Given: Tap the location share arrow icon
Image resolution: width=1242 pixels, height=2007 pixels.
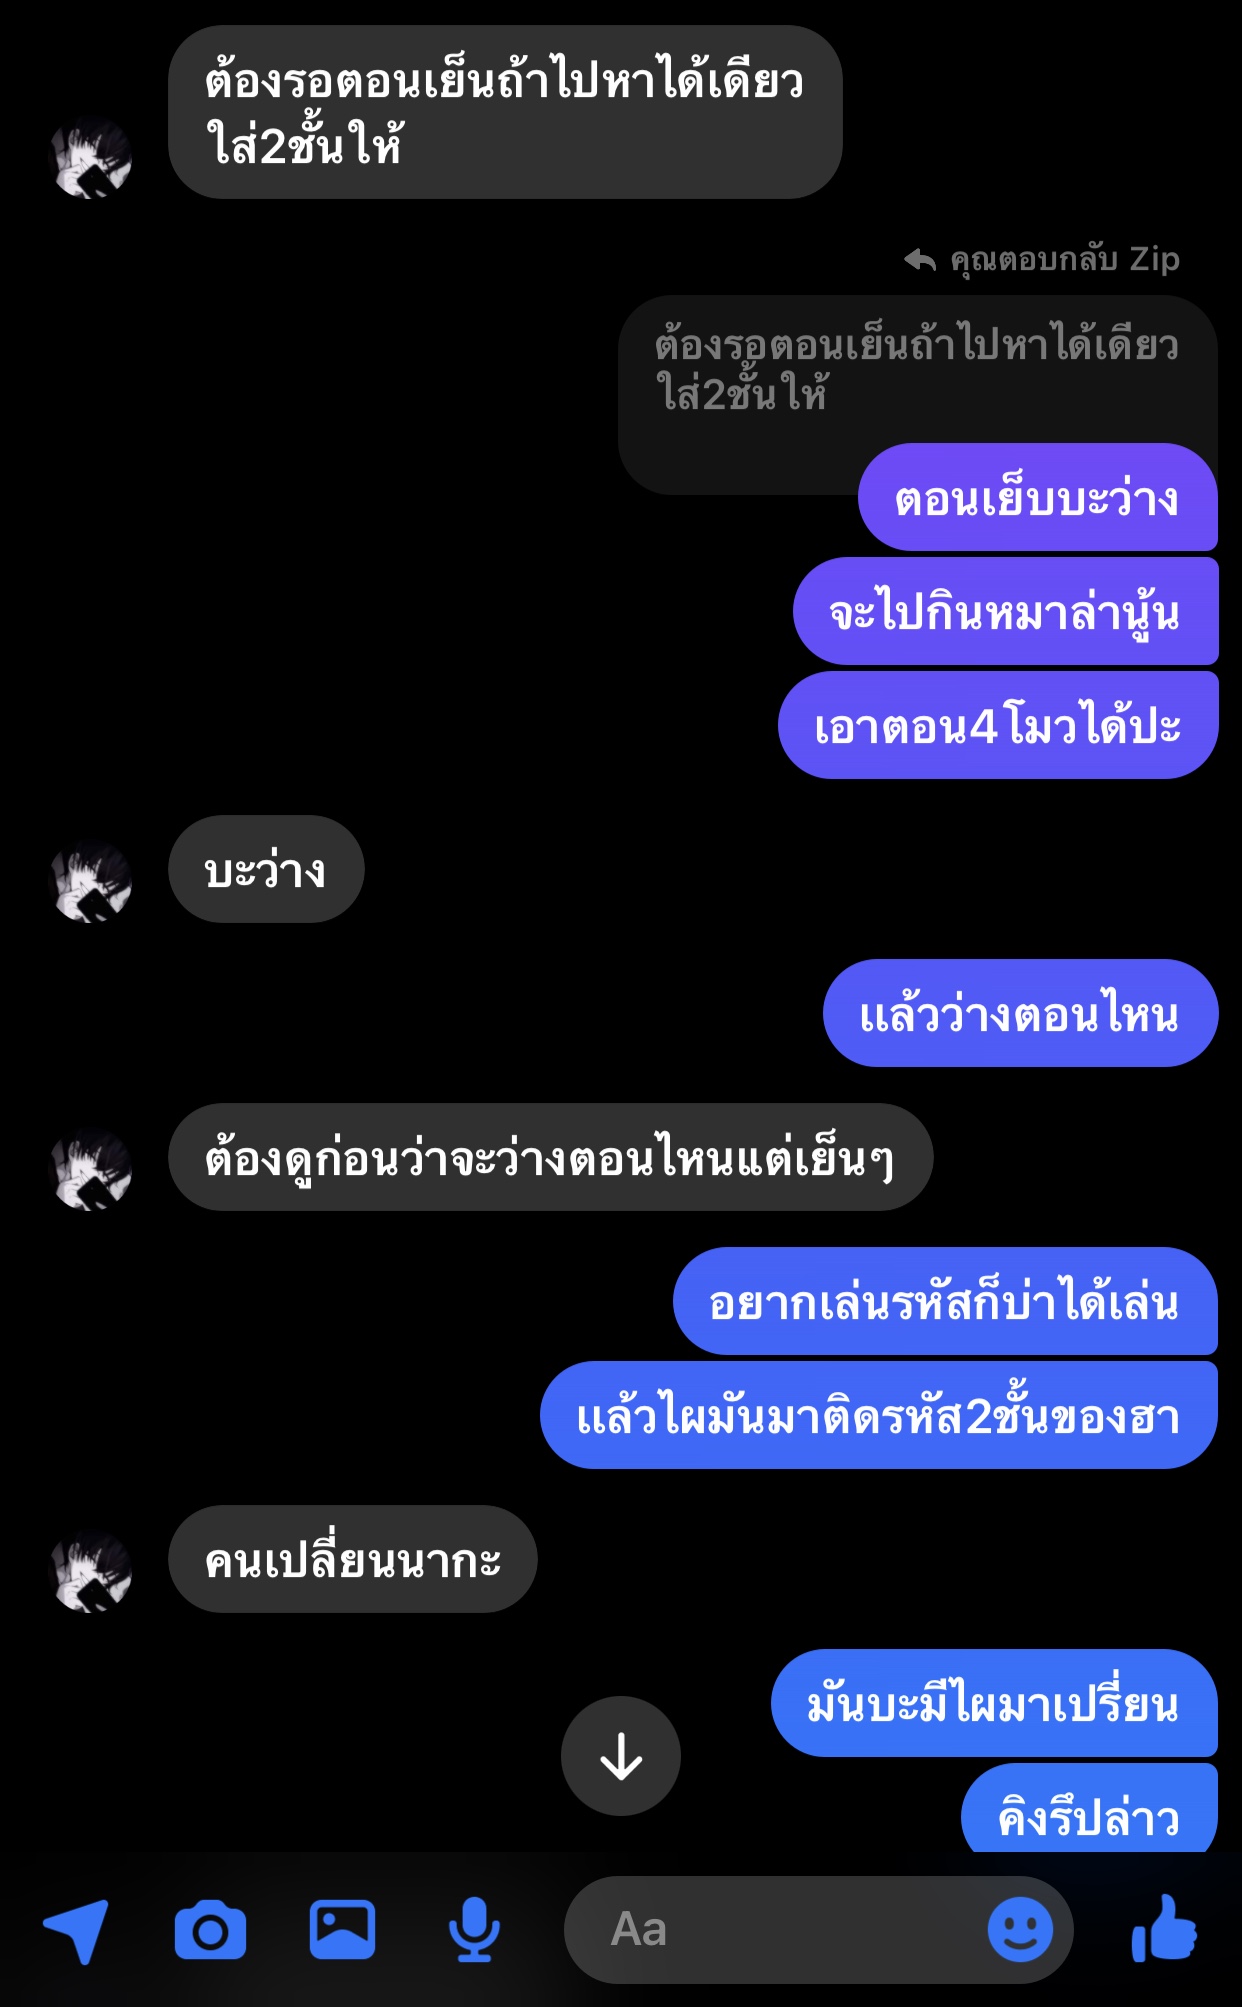Looking at the screenshot, I should pos(76,1930).
